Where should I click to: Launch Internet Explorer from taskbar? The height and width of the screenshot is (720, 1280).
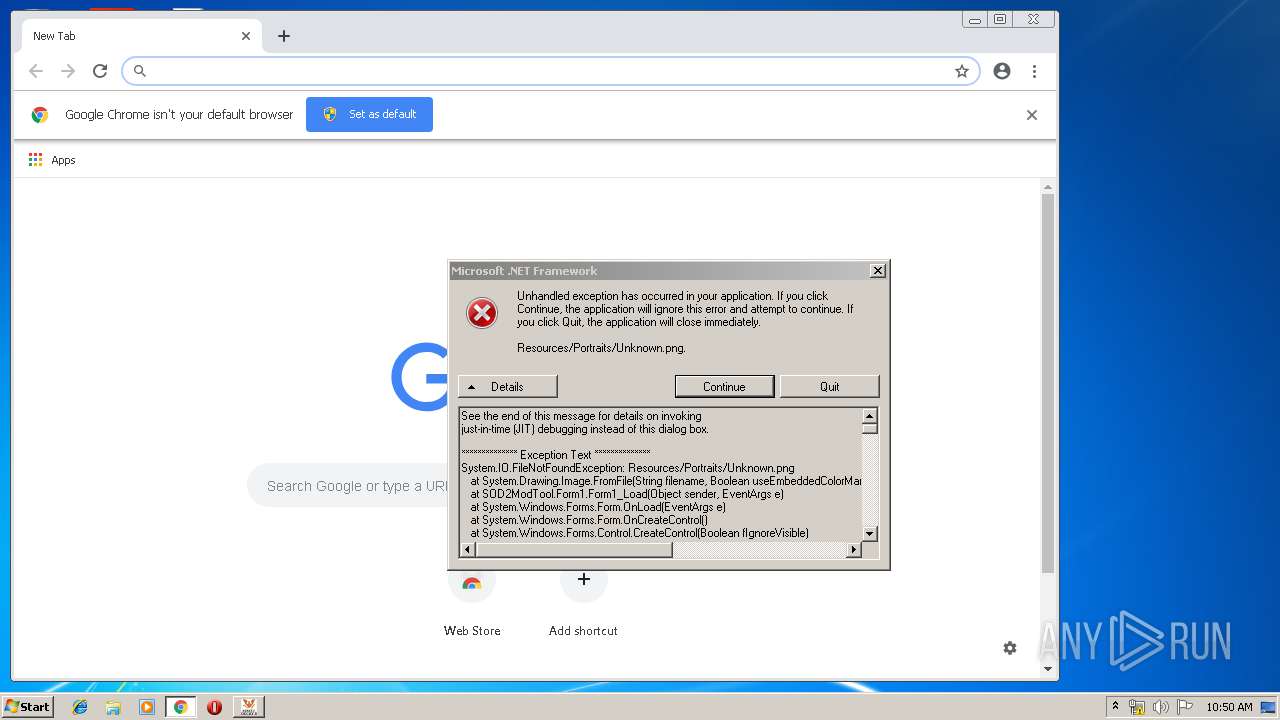pos(80,707)
